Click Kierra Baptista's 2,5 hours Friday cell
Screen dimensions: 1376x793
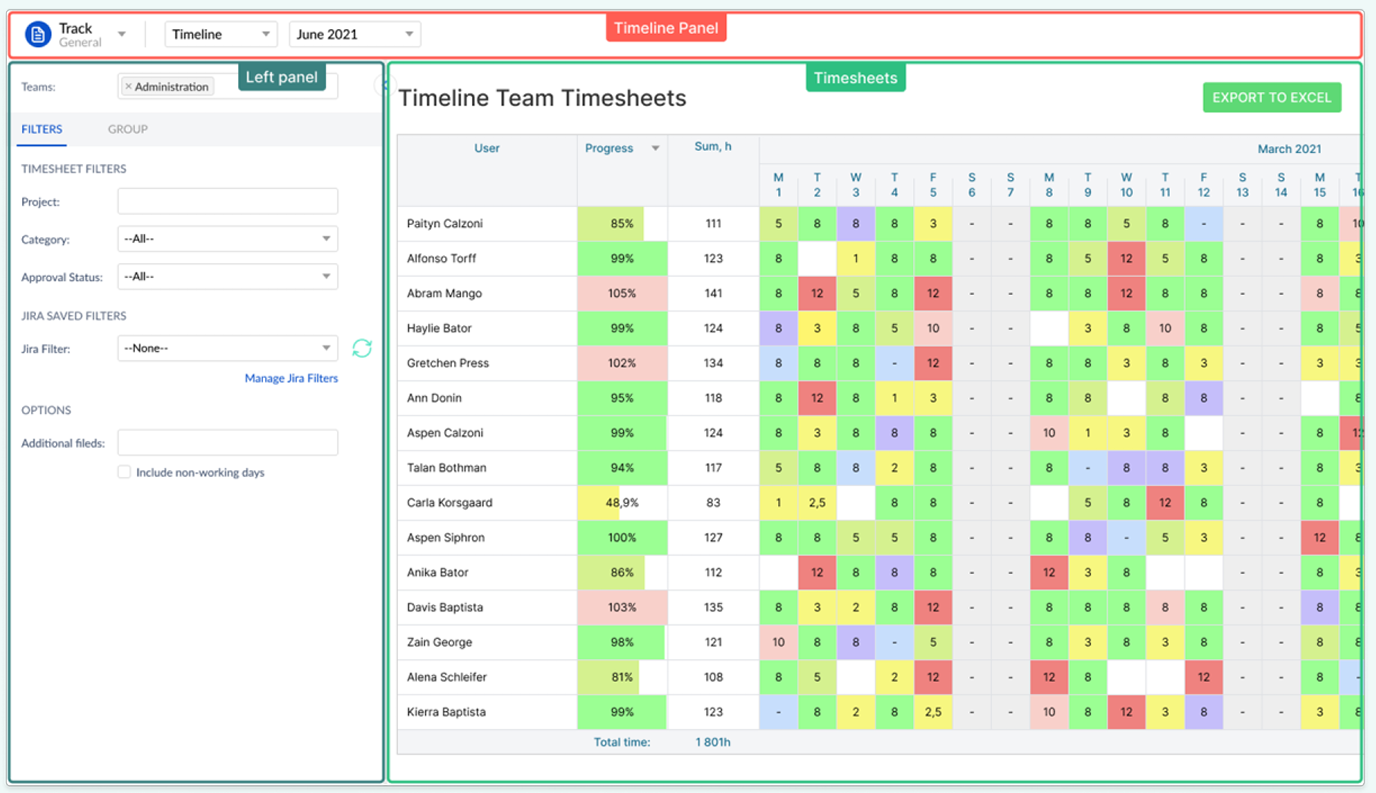(933, 713)
